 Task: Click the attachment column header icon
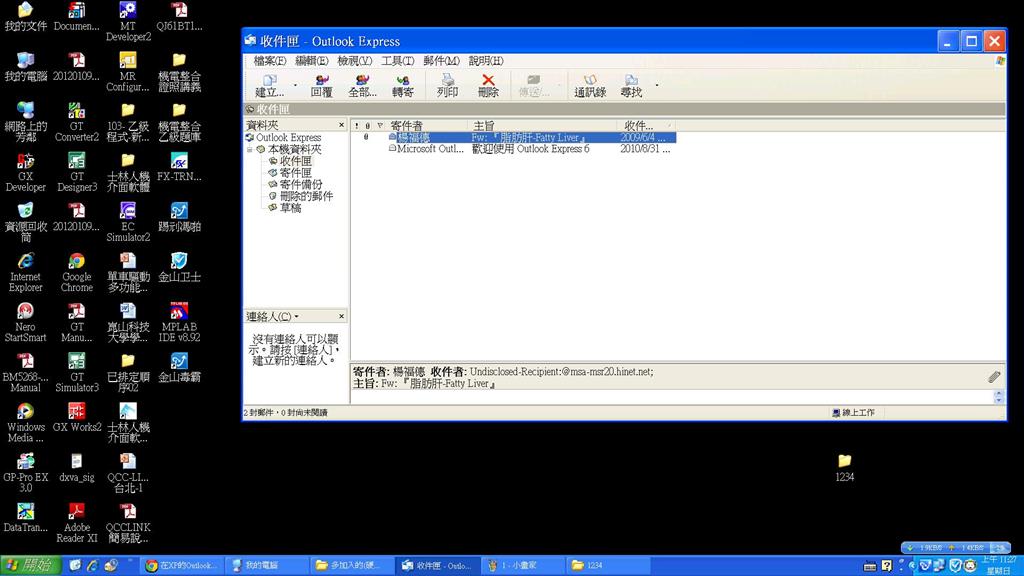[368, 125]
